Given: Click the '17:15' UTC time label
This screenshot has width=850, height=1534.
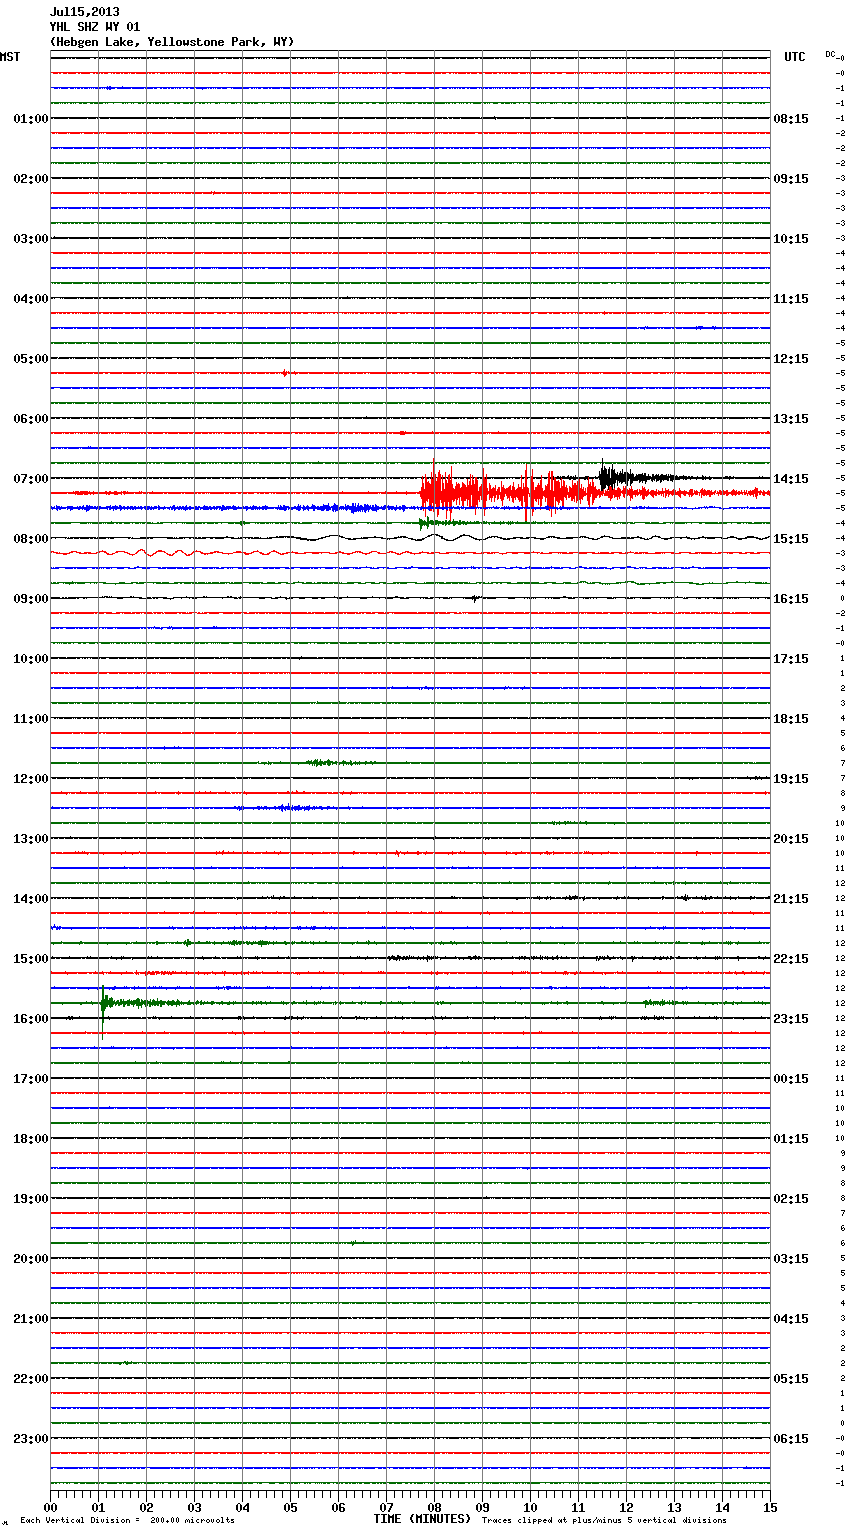Looking at the screenshot, I should click(791, 659).
